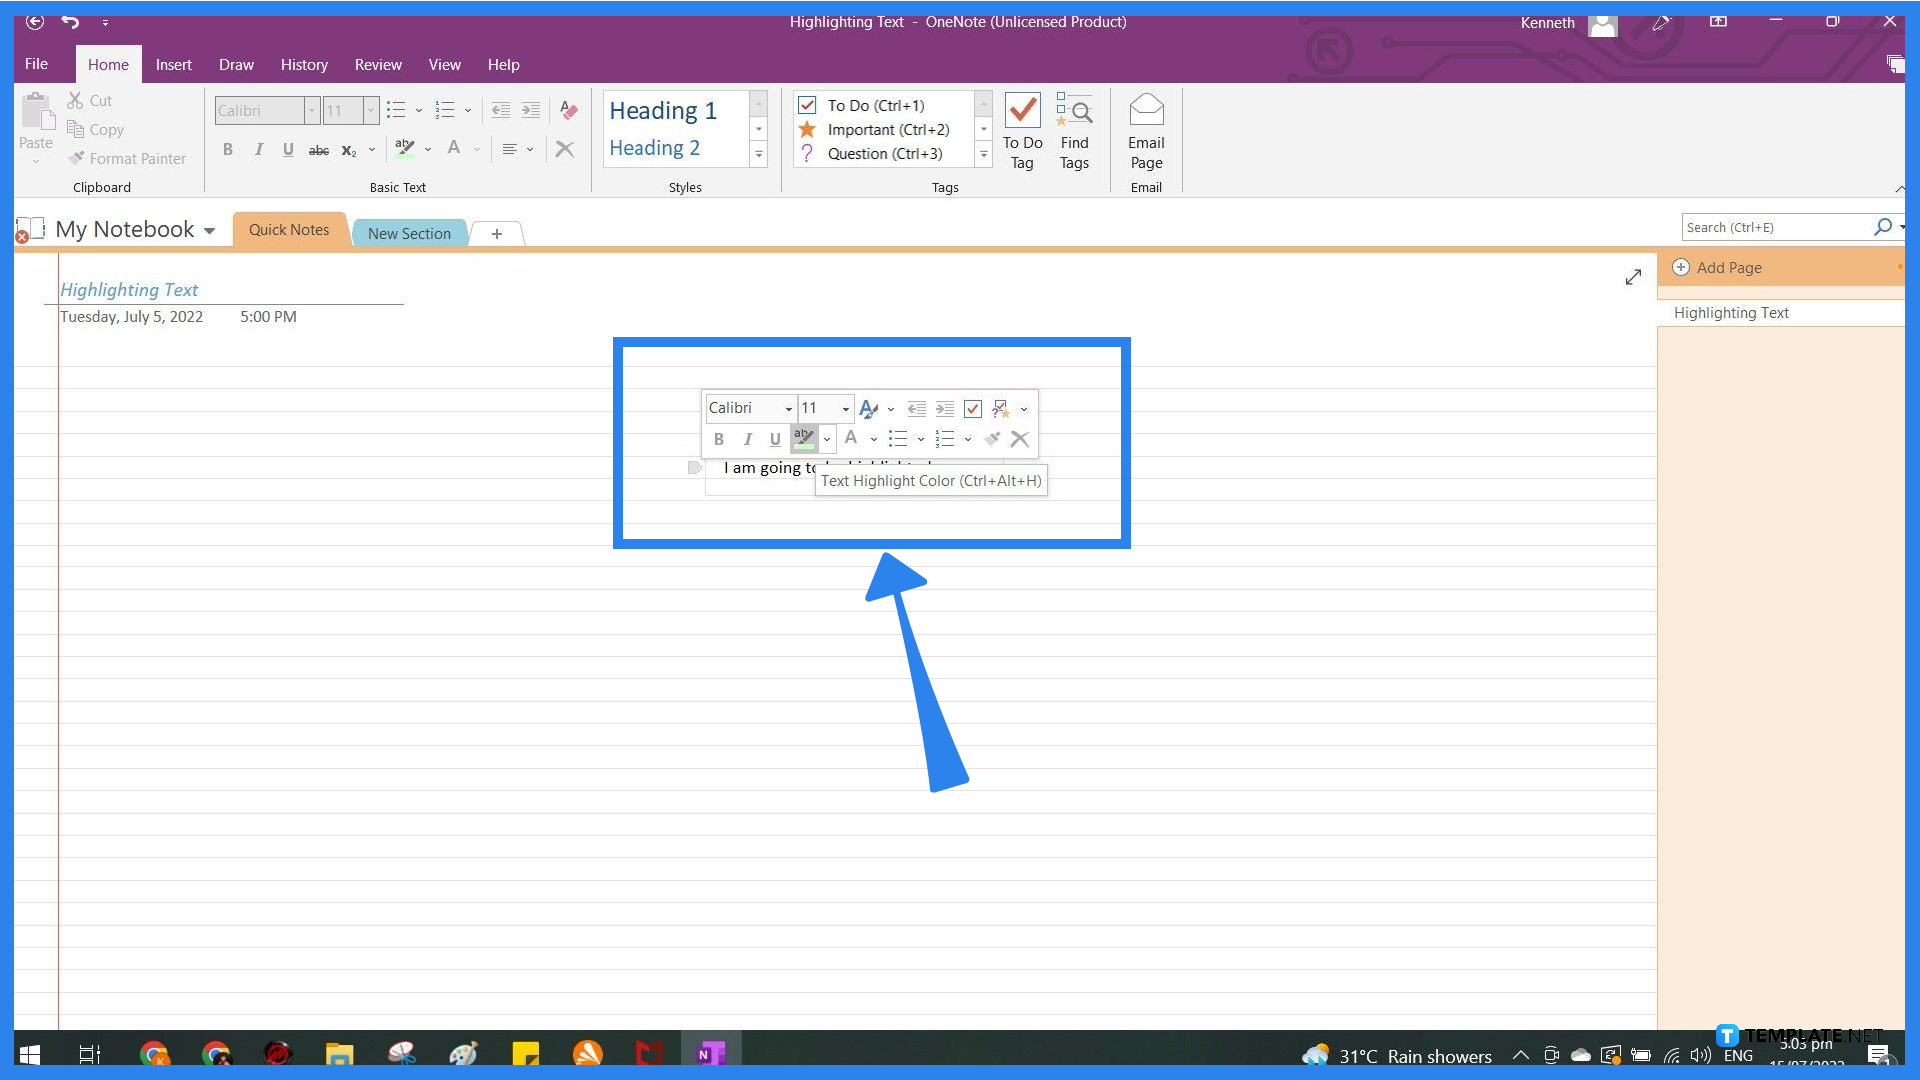Click the Cut icon

click(88, 100)
